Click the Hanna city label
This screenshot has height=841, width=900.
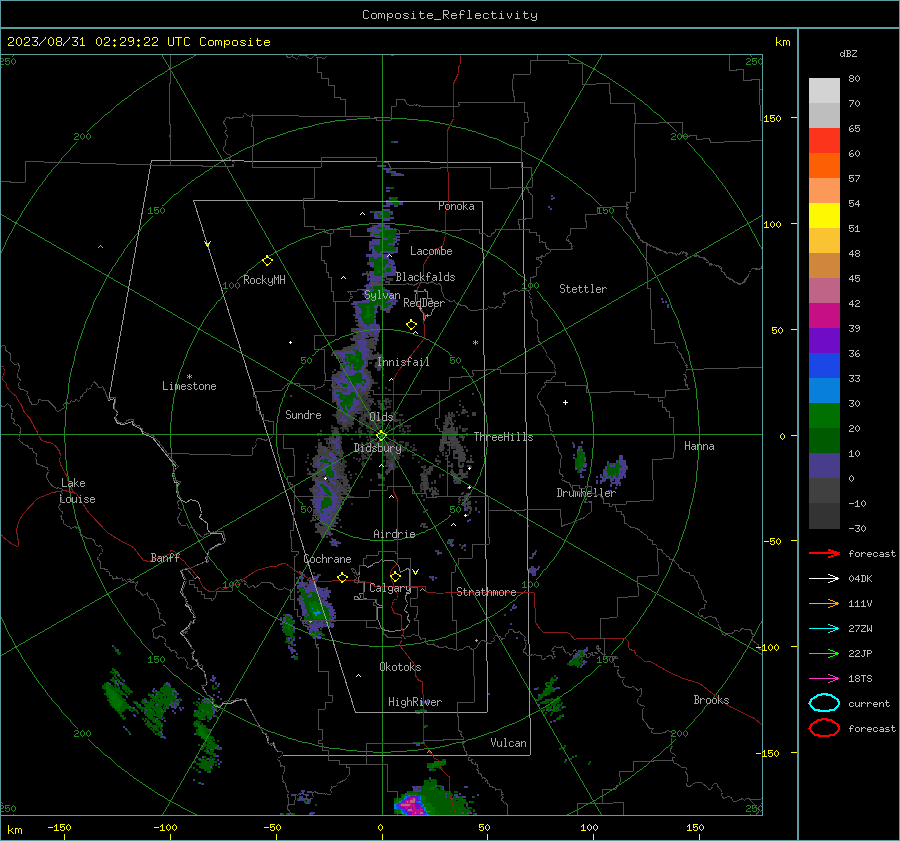[699, 446]
